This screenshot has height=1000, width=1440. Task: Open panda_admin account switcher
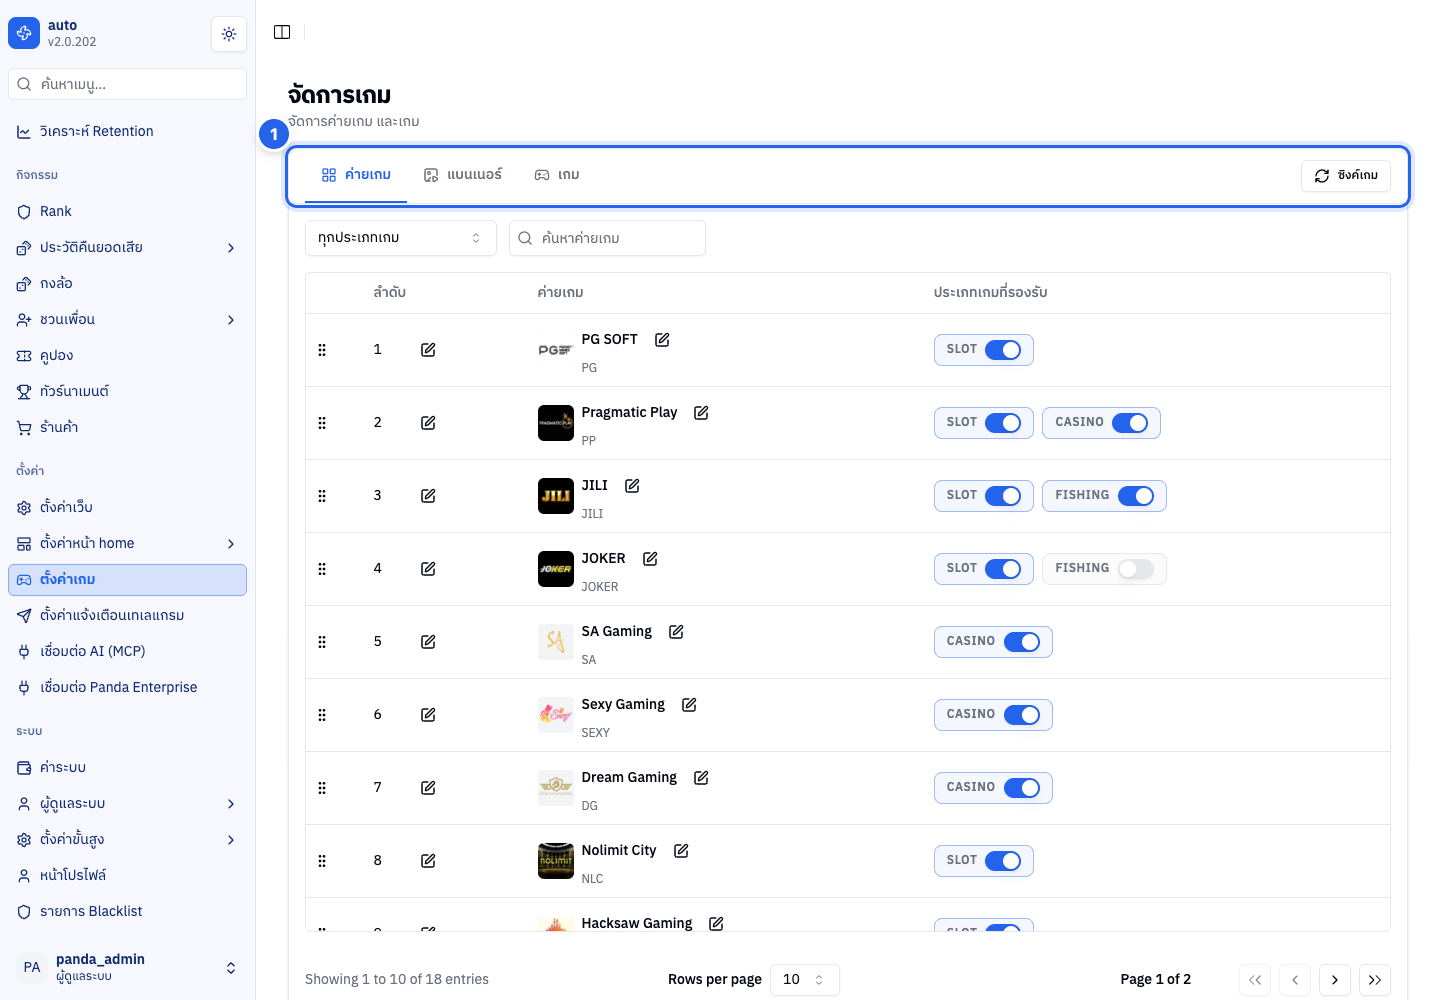coord(128,967)
